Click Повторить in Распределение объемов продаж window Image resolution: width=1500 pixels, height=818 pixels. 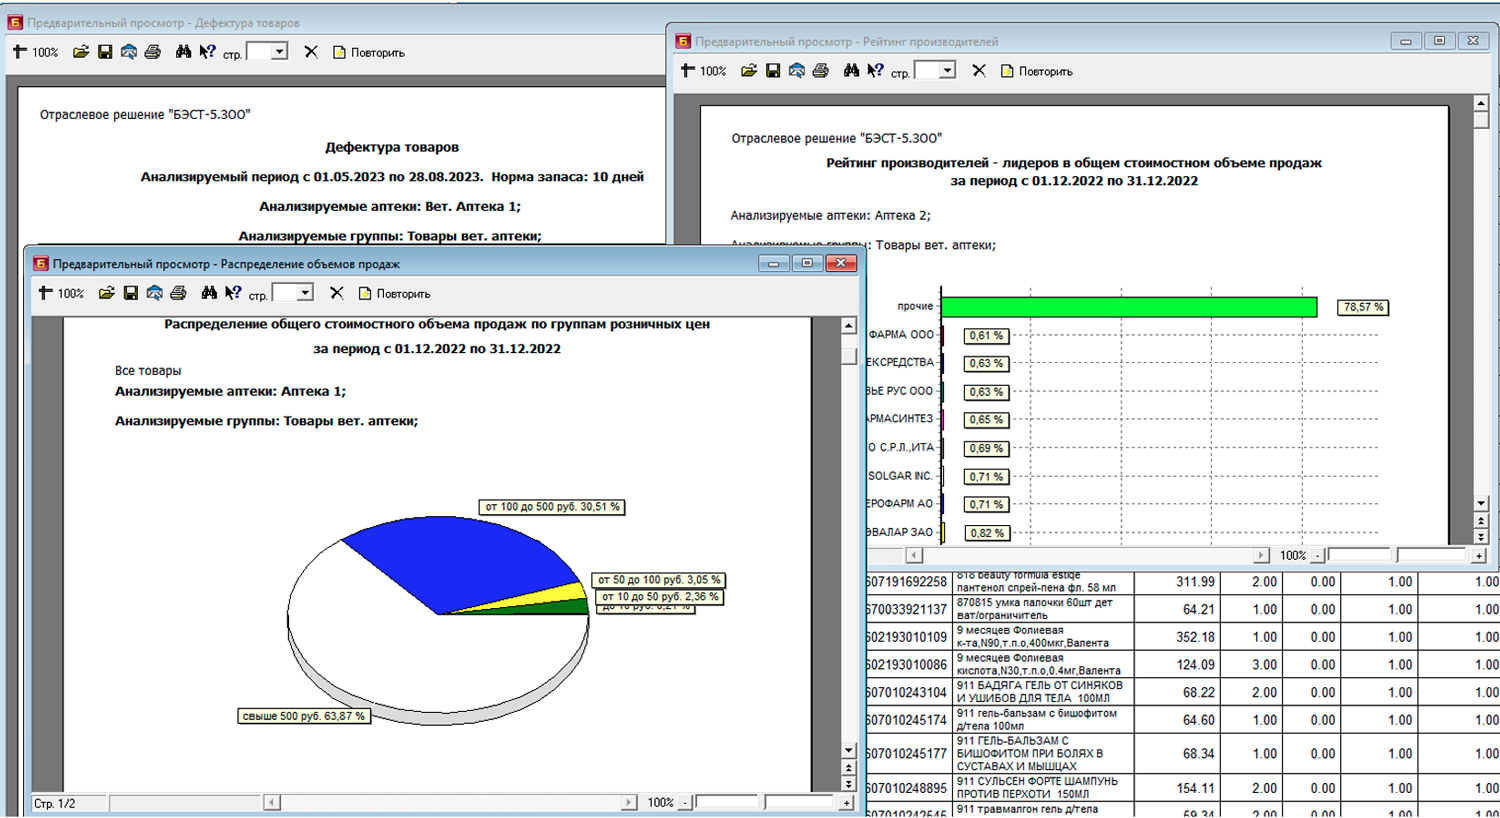tap(395, 293)
